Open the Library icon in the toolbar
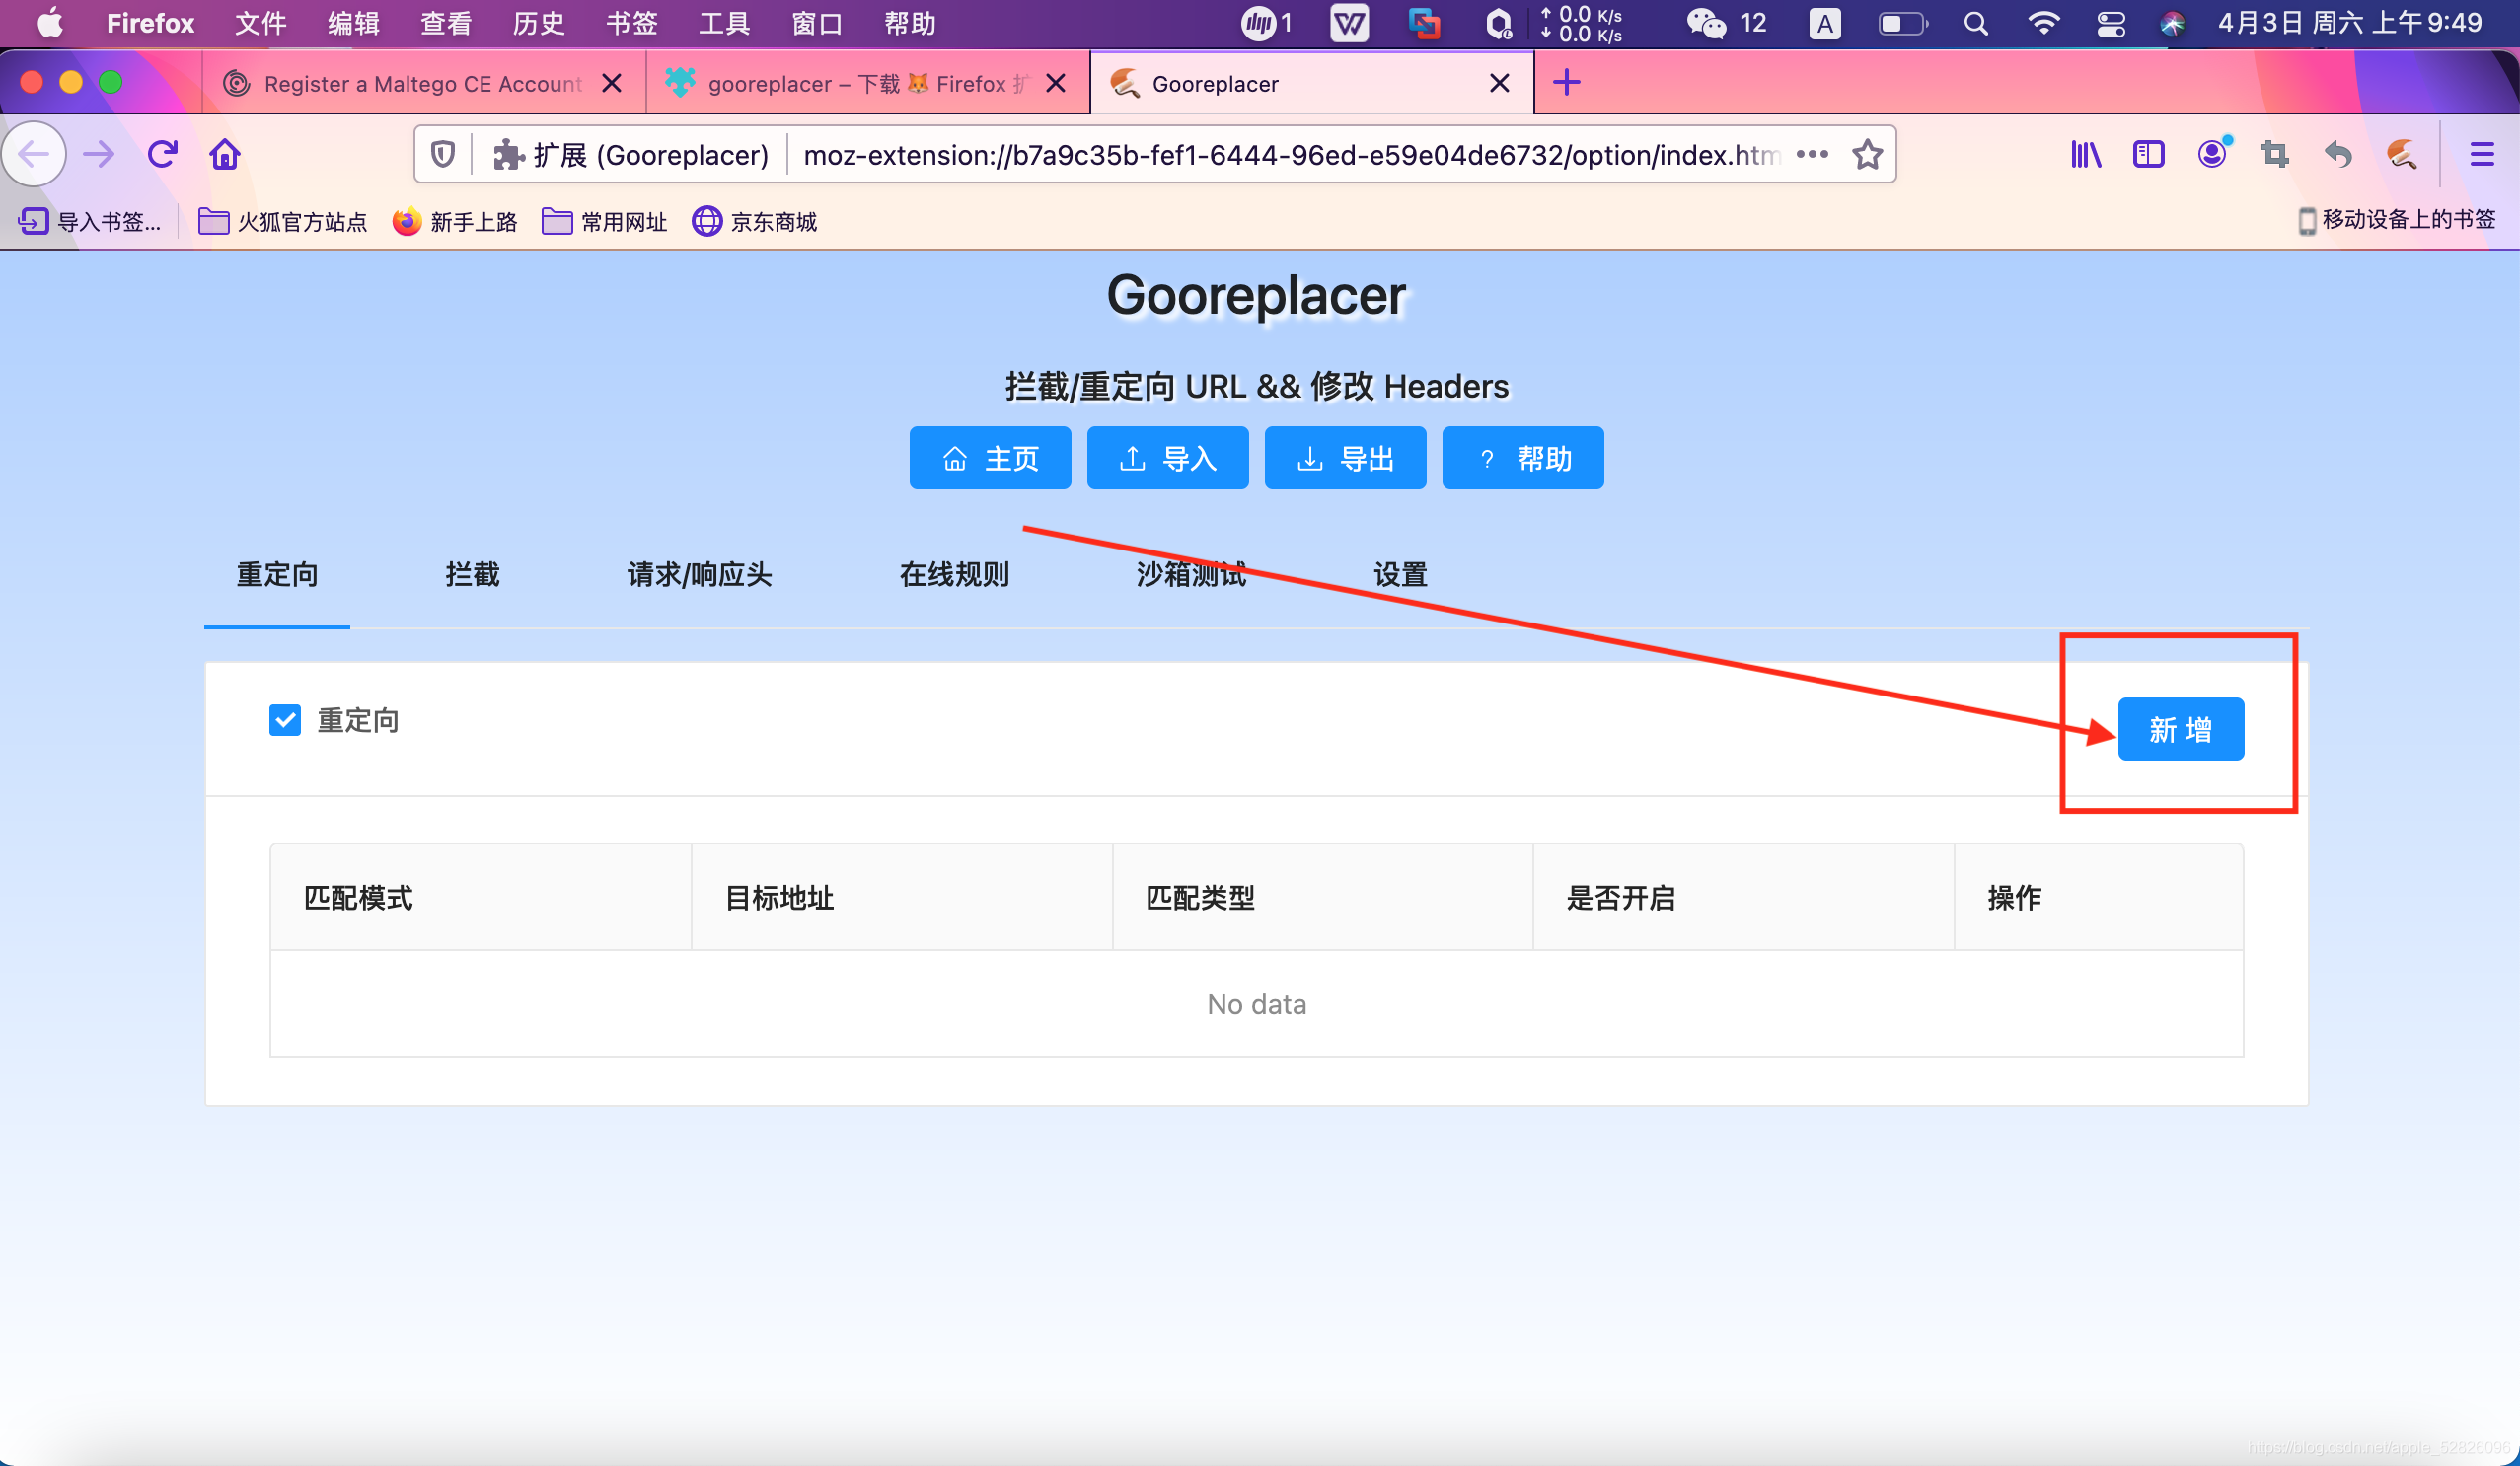Screen dimensions: 2520x1466 pyautogui.click(x=2085, y=154)
